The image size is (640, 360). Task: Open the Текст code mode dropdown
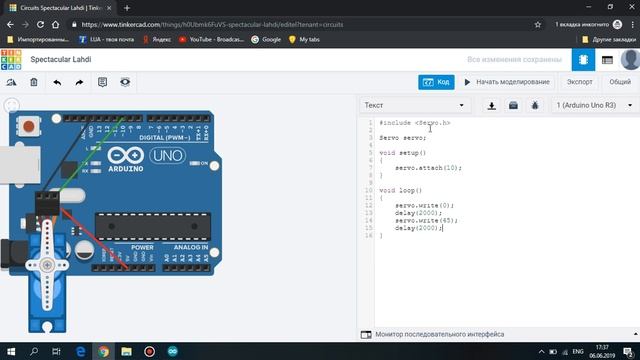(415, 105)
